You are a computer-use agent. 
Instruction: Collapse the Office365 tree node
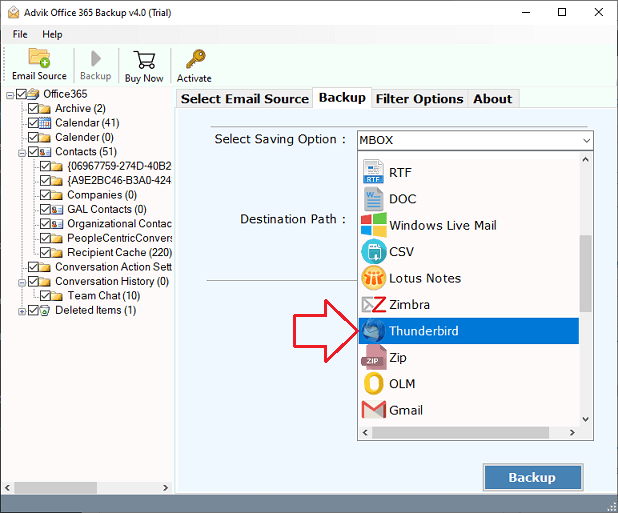coord(10,95)
